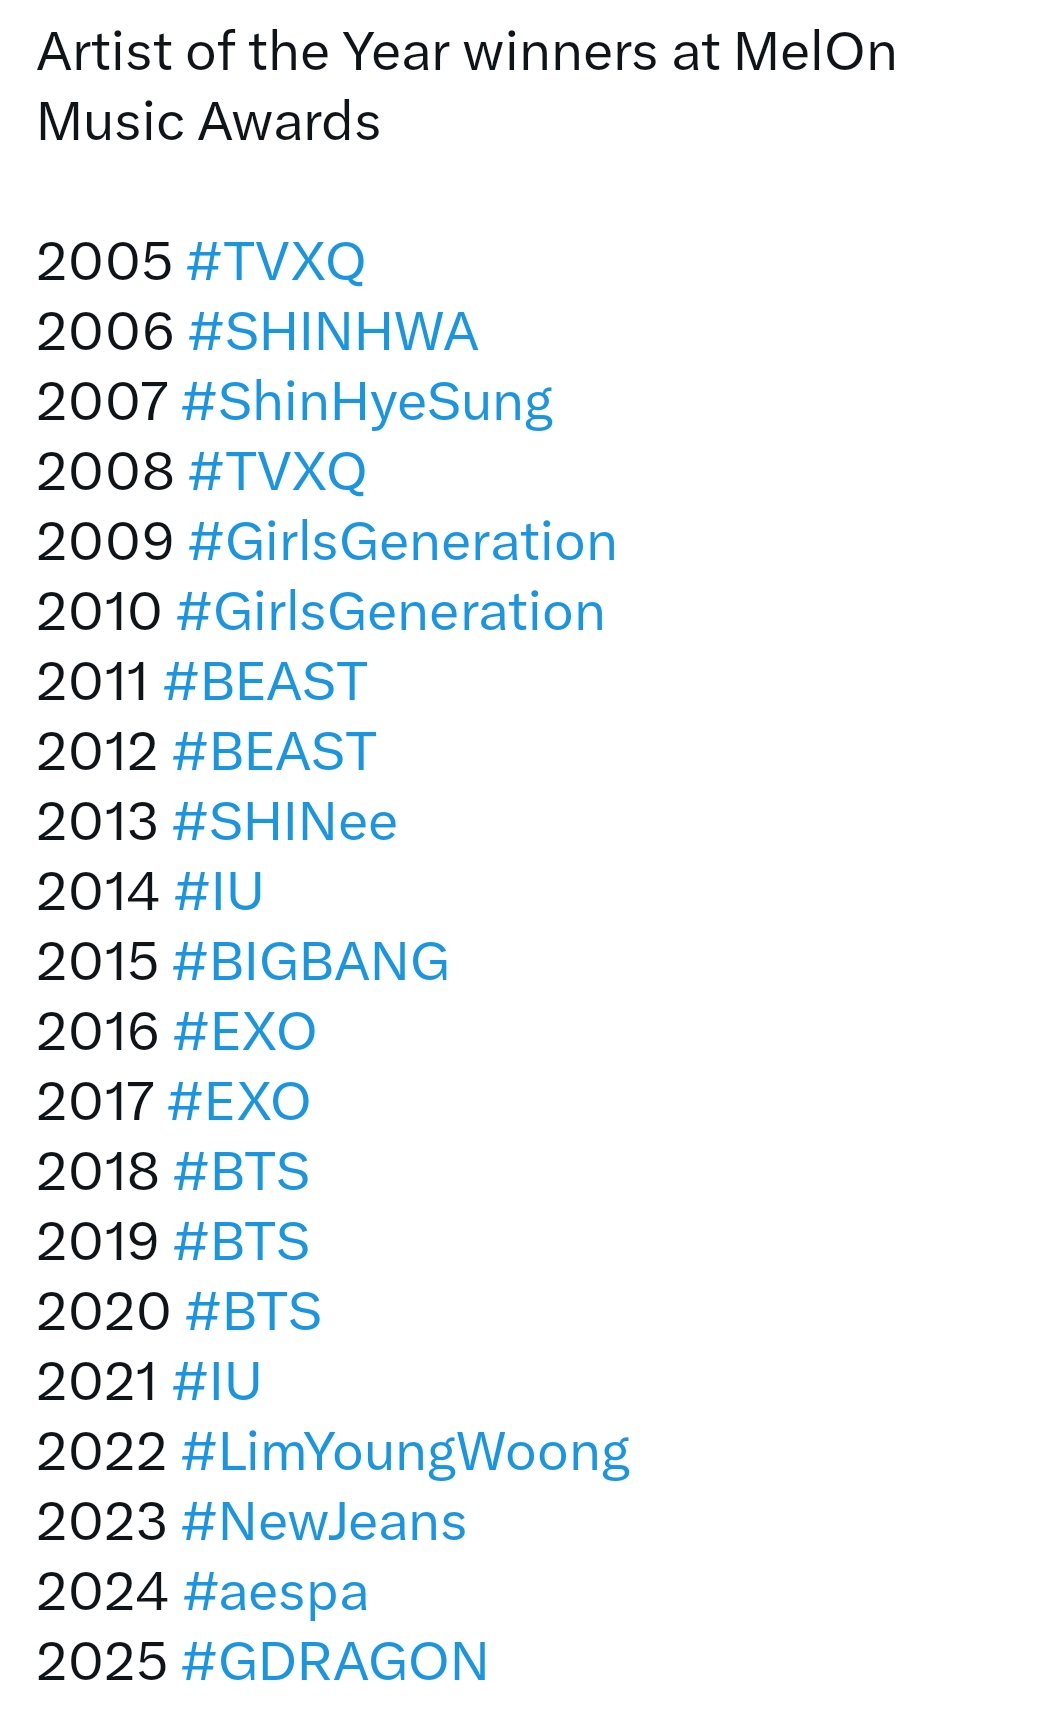Click the #BIGBANG hashtag link
The image size is (1045, 1714).
(x=310, y=962)
